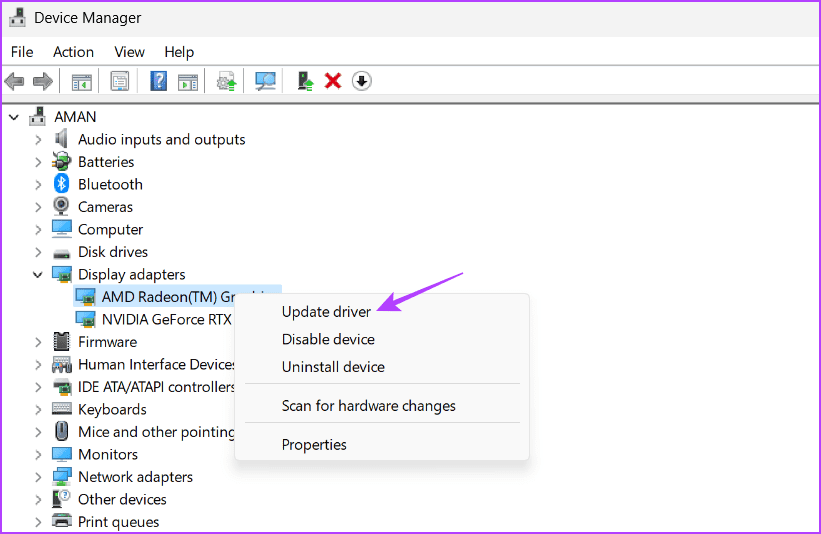Click the Mice and other pointing devices icon
The width and height of the screenshot is (821, 534).
(x=62, y=431)
